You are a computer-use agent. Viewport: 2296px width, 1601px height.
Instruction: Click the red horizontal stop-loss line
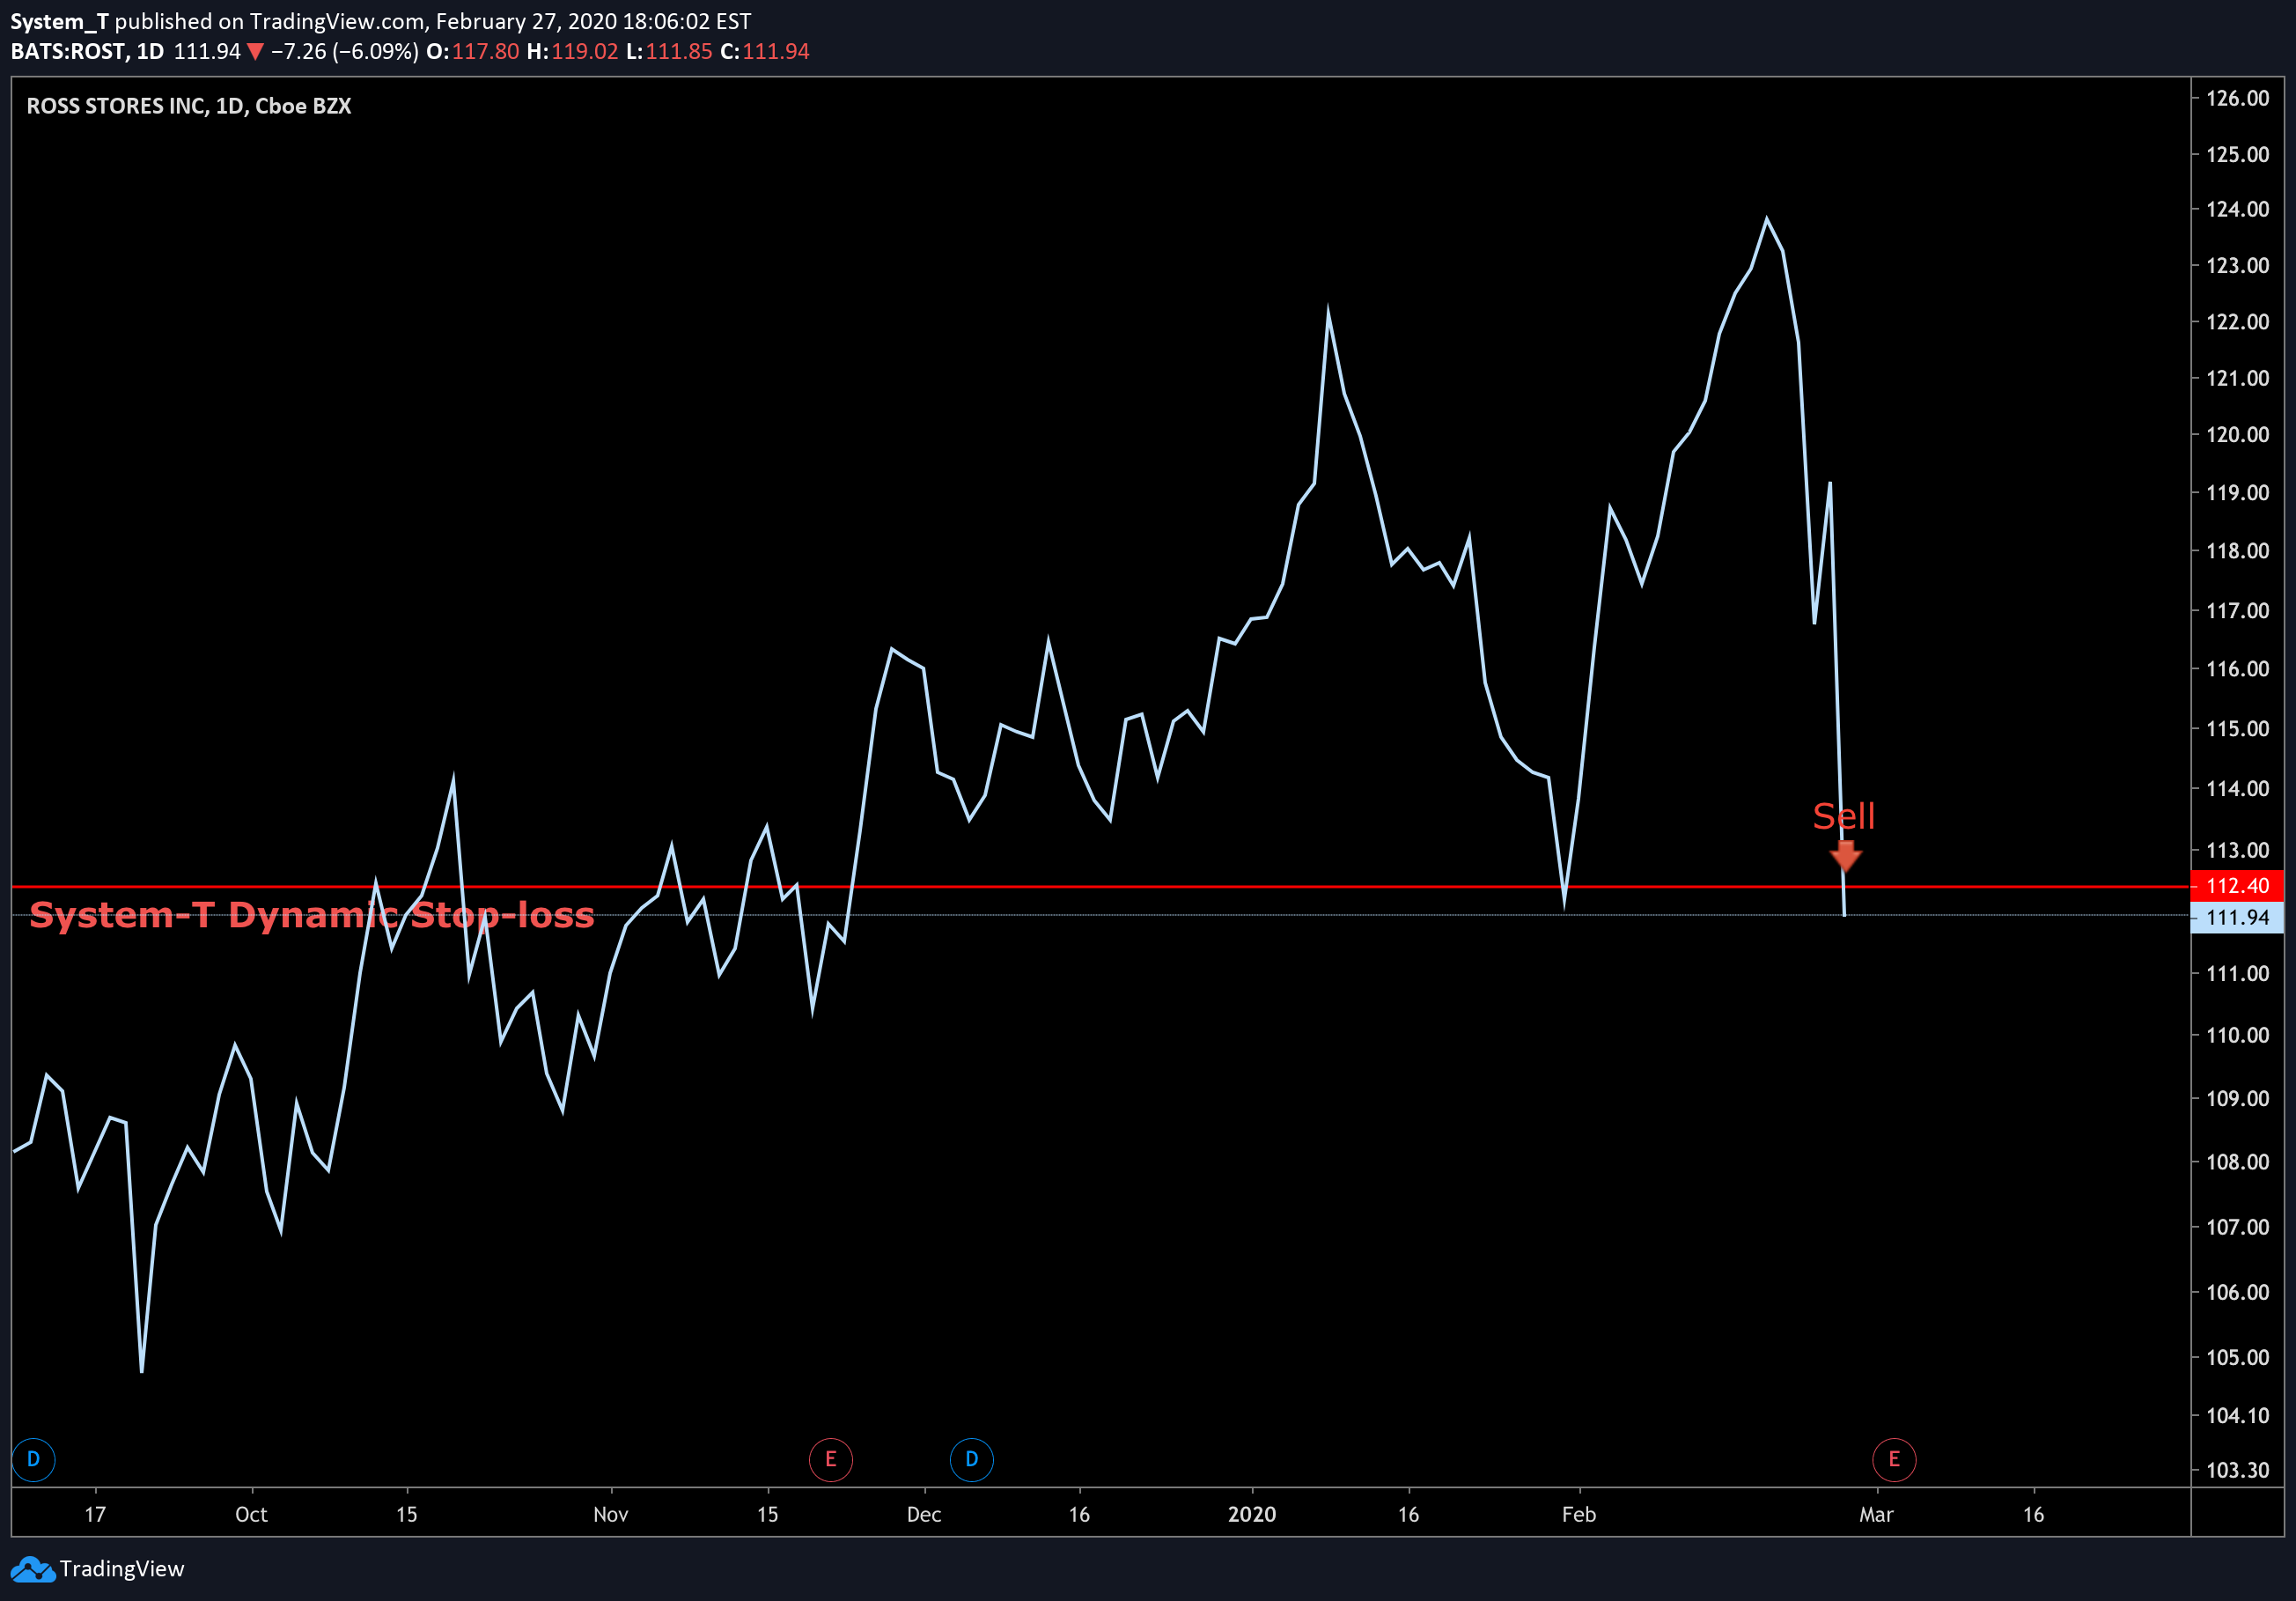(x=1100, y=886)
